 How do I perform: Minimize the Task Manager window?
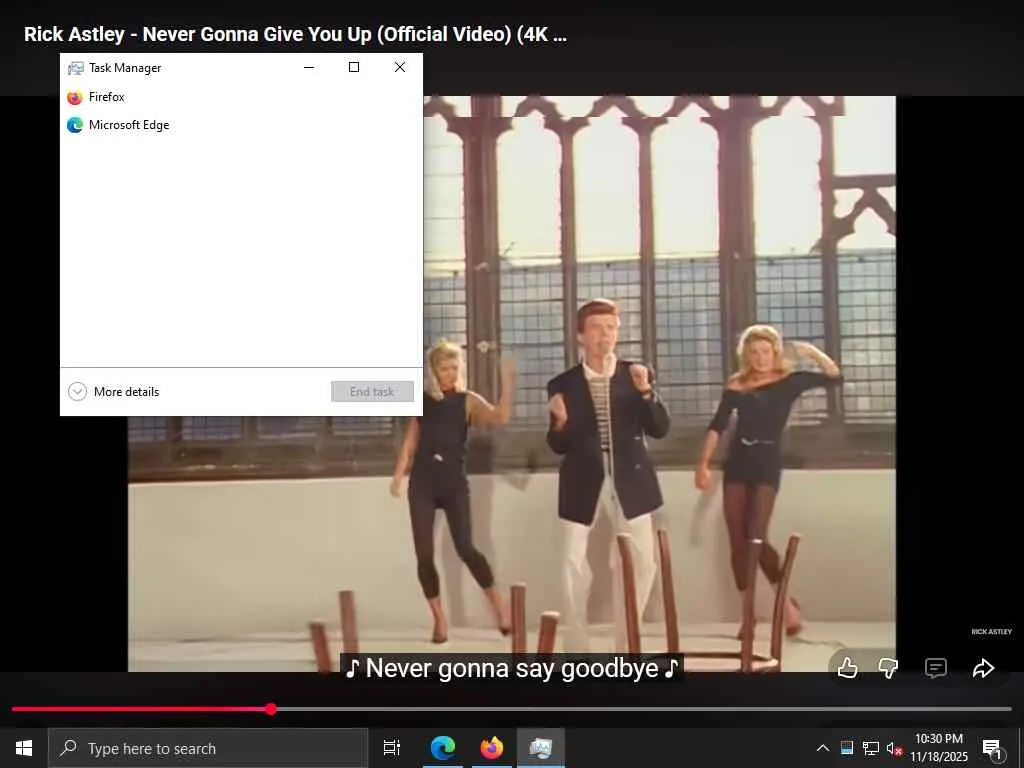coord(309,67)
